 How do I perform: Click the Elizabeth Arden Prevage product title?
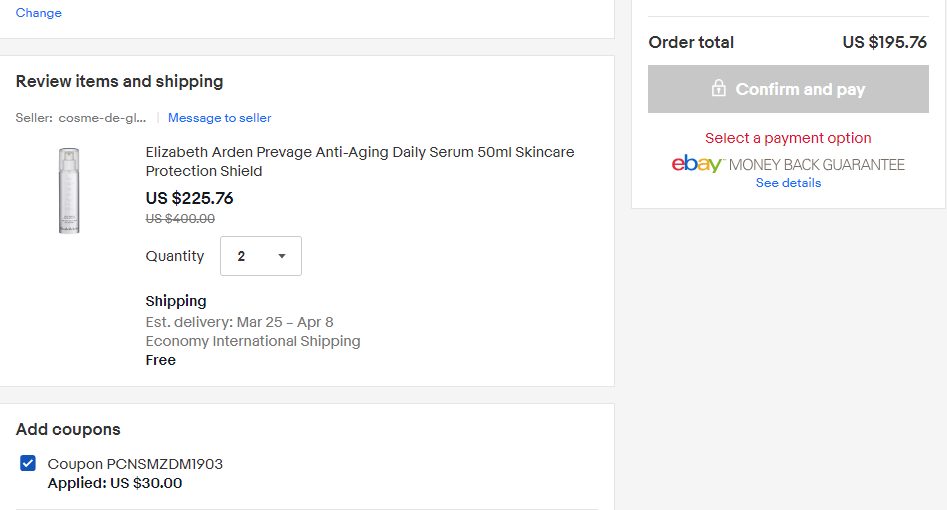[x=360, y=161]
